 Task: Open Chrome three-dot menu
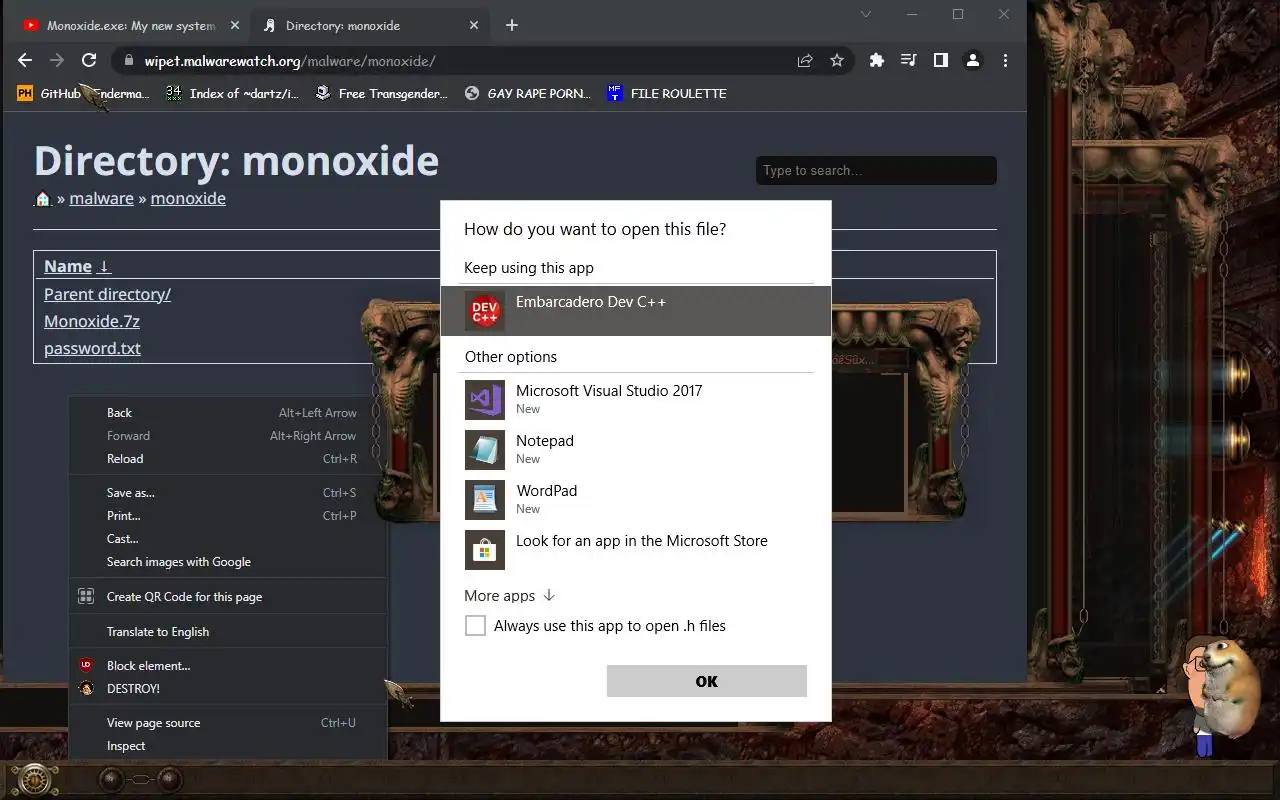(x=1005, y=61)
